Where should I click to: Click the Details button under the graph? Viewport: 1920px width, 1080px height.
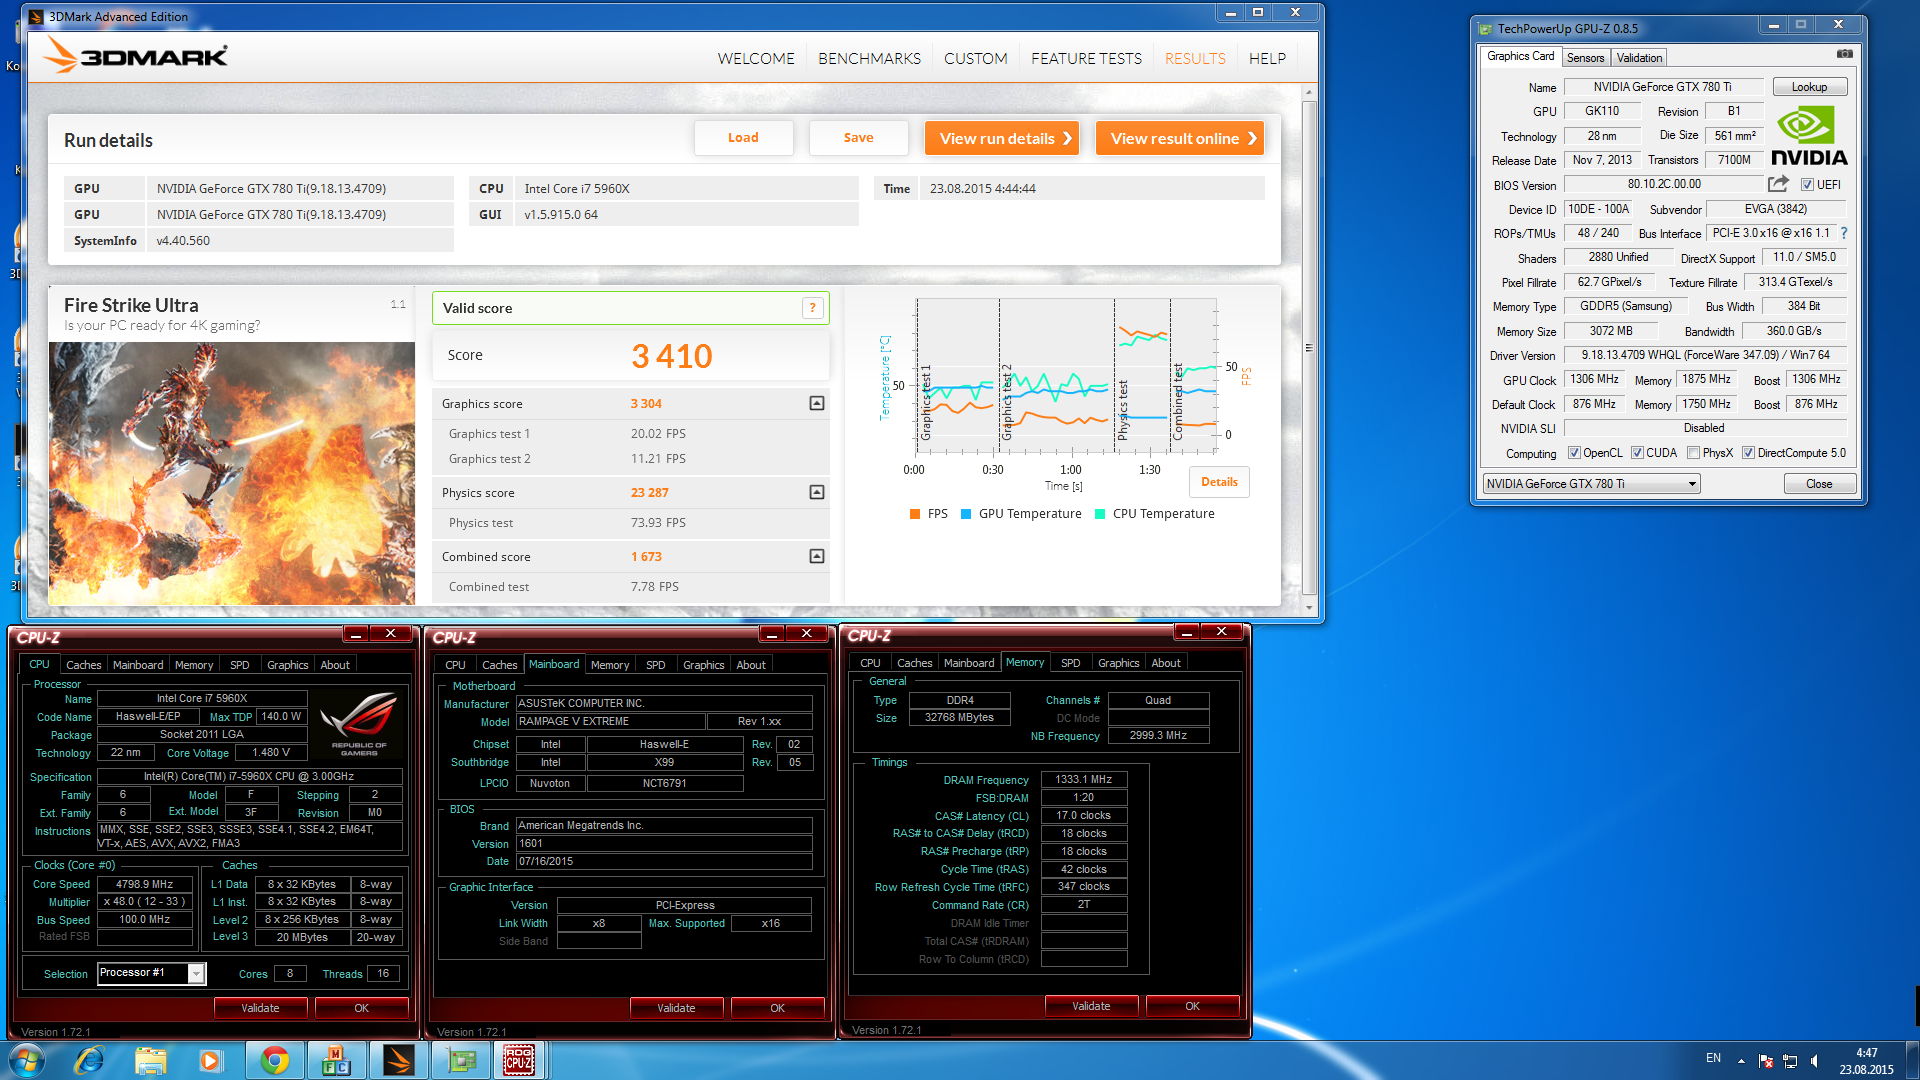click(1219, 482)
